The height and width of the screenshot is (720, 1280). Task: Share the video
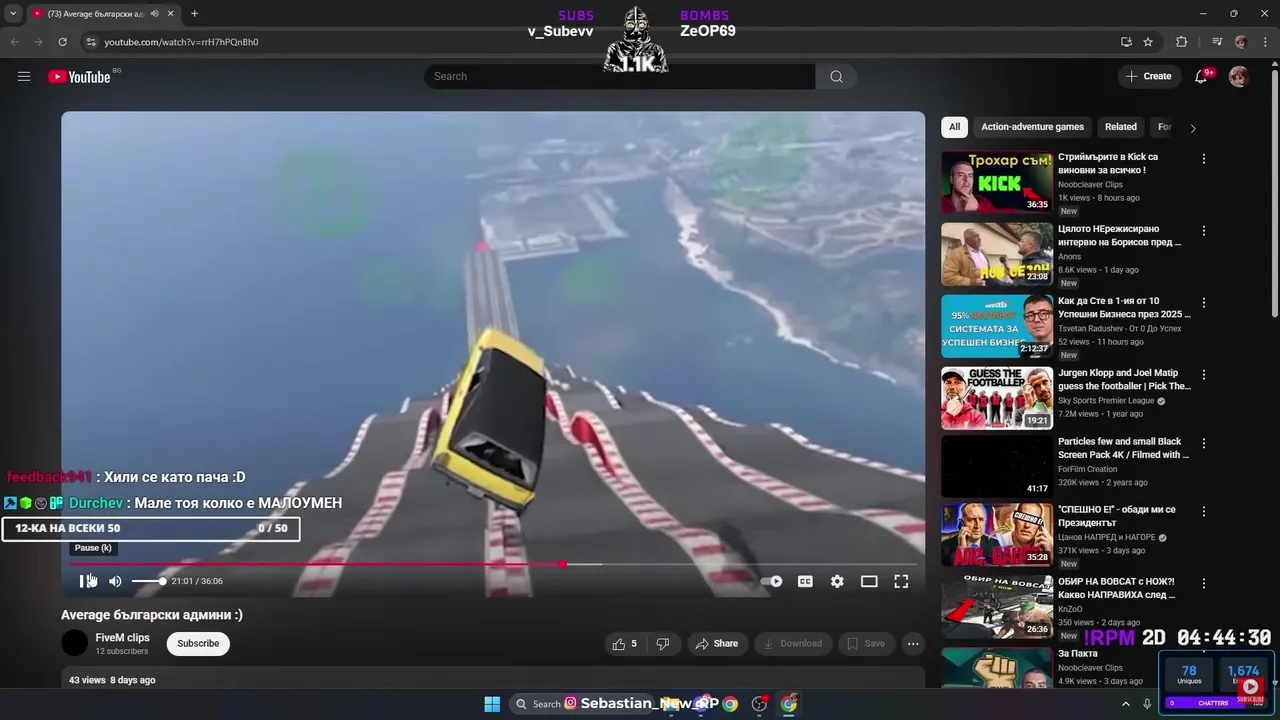click(x=717, y=644)
